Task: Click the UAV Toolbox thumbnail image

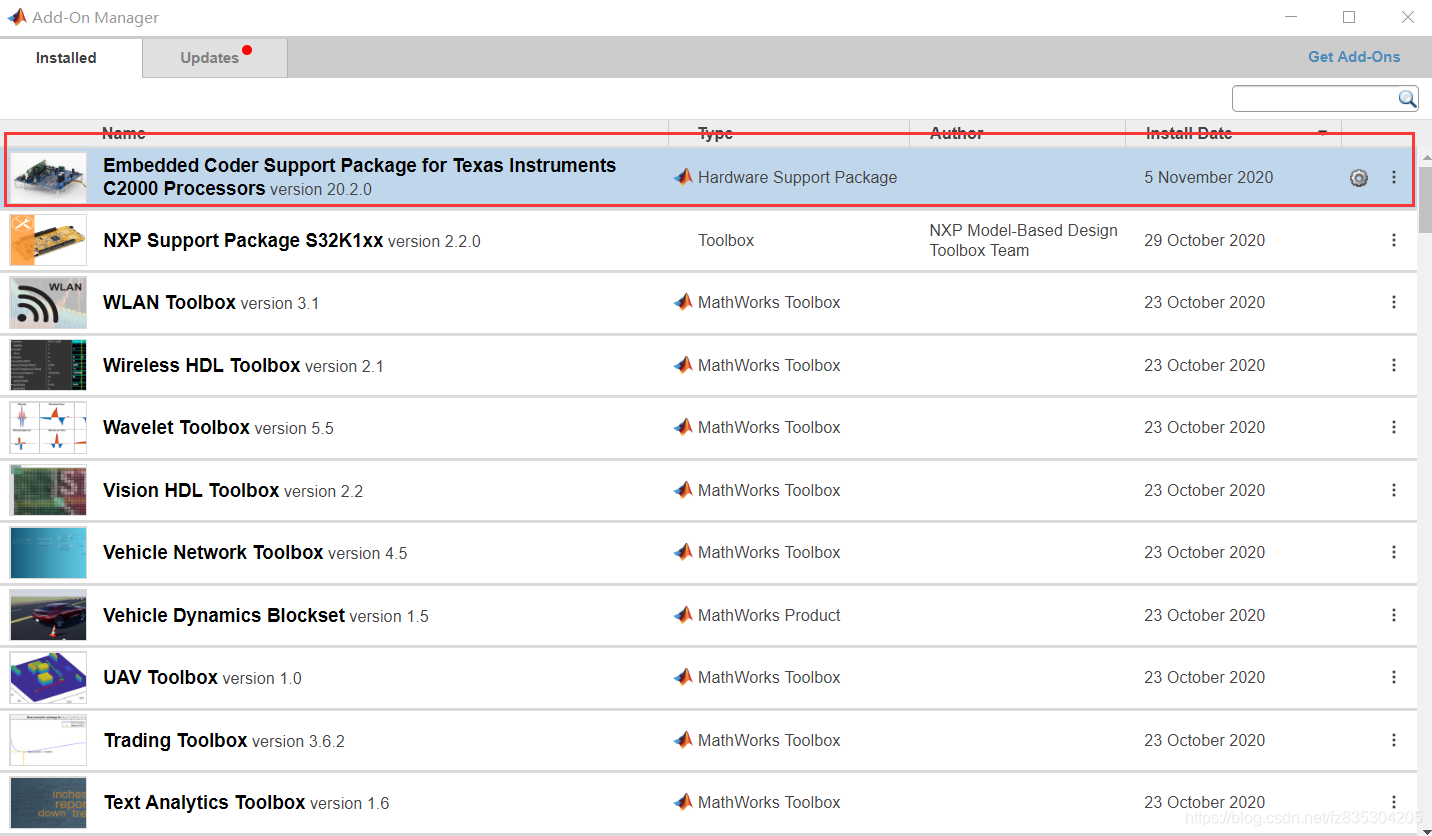Action: tap(48, 678)
